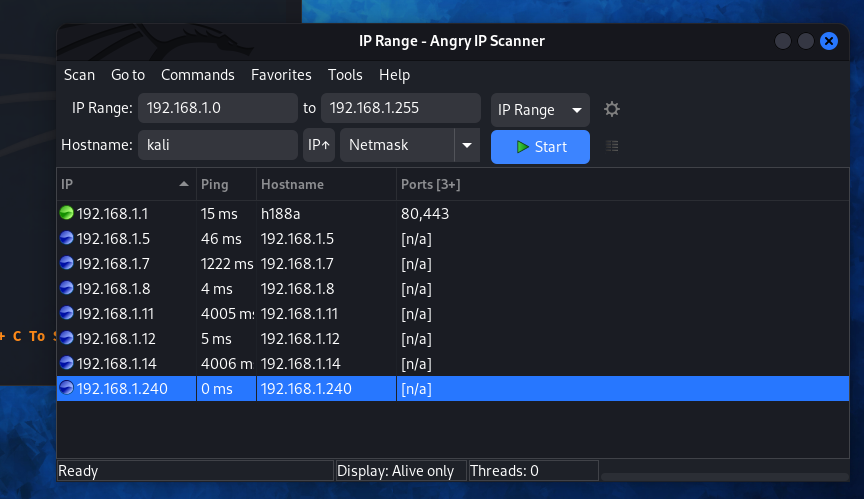Image resolution: width=864 pixels, height=499 pixels.
Task: Click the IP column sort arrow
Action: pyautogui.click(x=184, y=184)
